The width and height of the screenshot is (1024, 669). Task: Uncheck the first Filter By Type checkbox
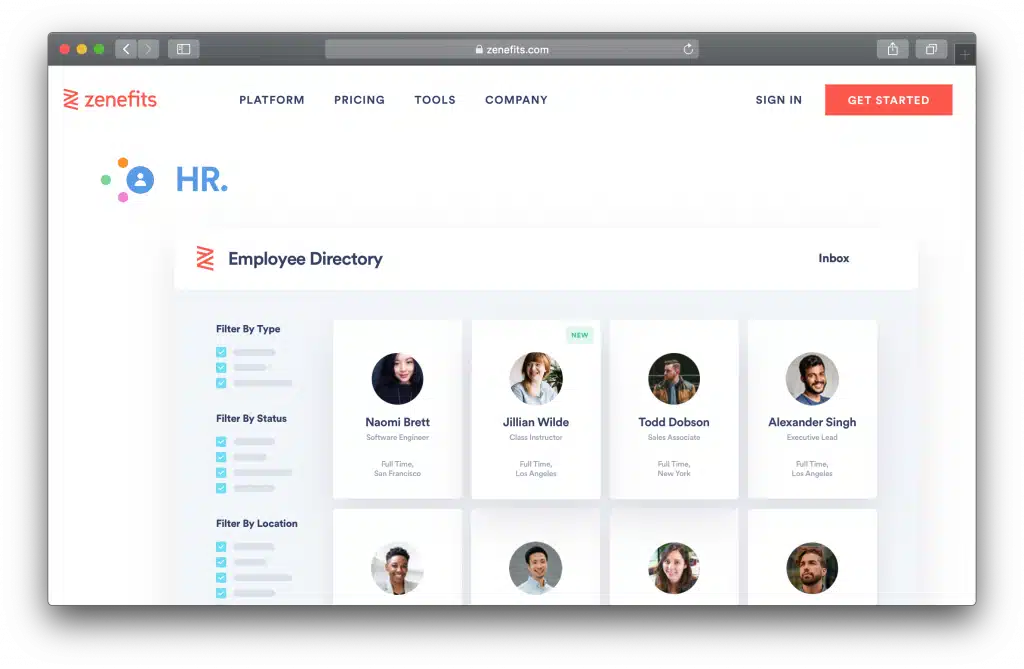pos(221,352)
